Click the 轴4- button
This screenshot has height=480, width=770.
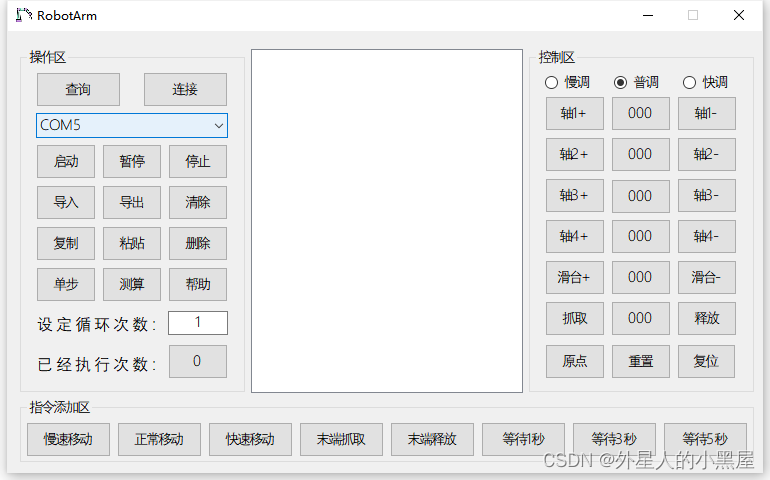(x=707, y=236)
